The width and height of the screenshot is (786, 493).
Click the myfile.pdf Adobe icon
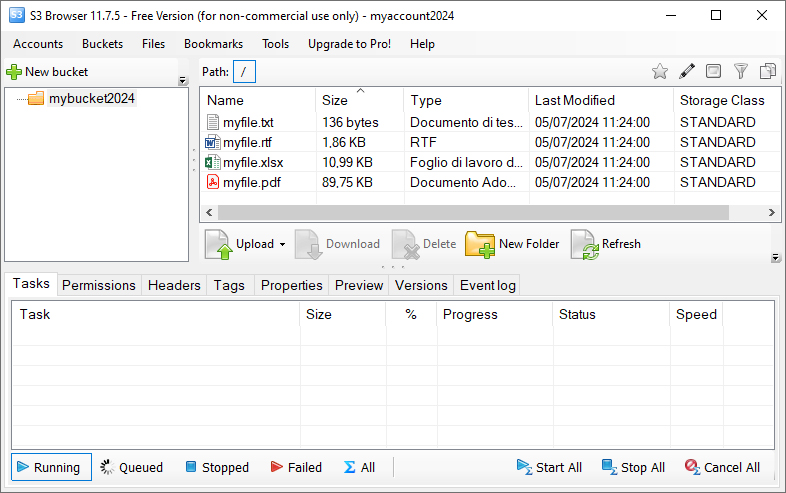point(213,182)
